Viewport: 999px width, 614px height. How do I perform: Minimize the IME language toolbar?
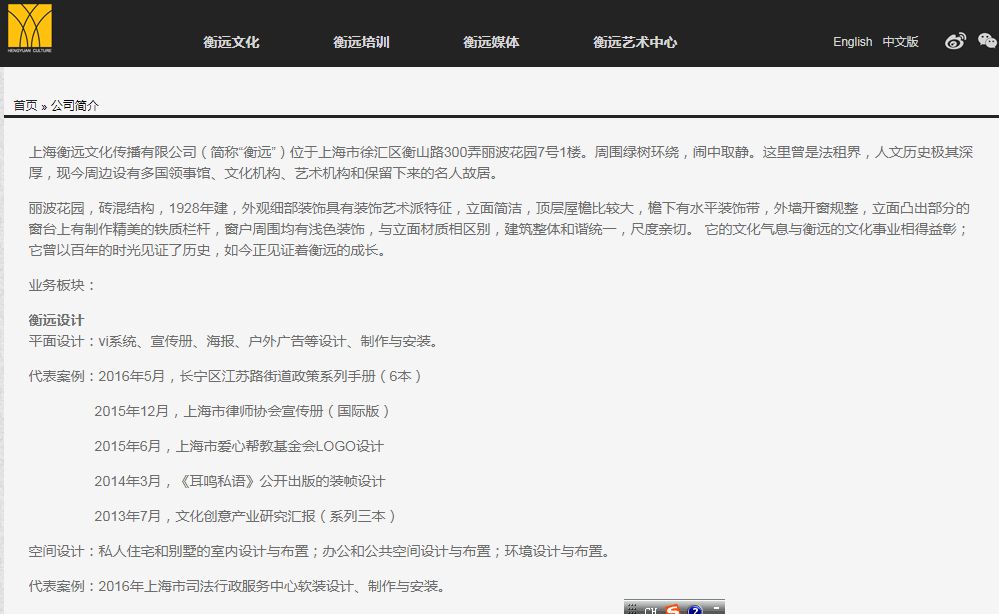pyautogui.click(x=717, y=608)
